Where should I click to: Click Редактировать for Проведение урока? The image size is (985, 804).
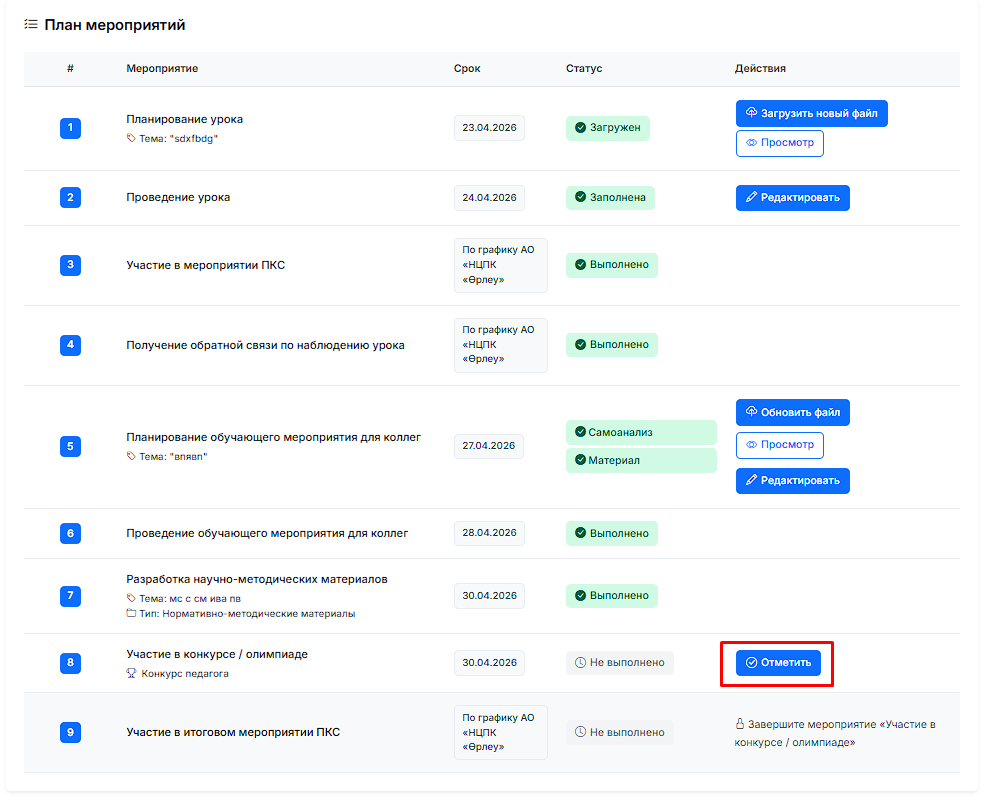(793, 198)
